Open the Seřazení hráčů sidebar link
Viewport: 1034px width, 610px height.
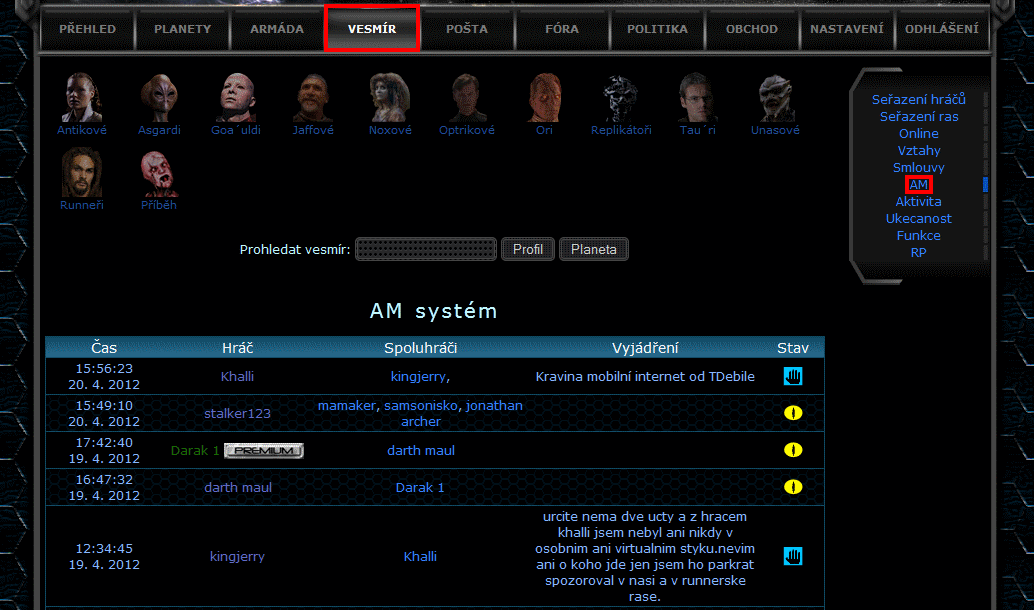(918, 100)
